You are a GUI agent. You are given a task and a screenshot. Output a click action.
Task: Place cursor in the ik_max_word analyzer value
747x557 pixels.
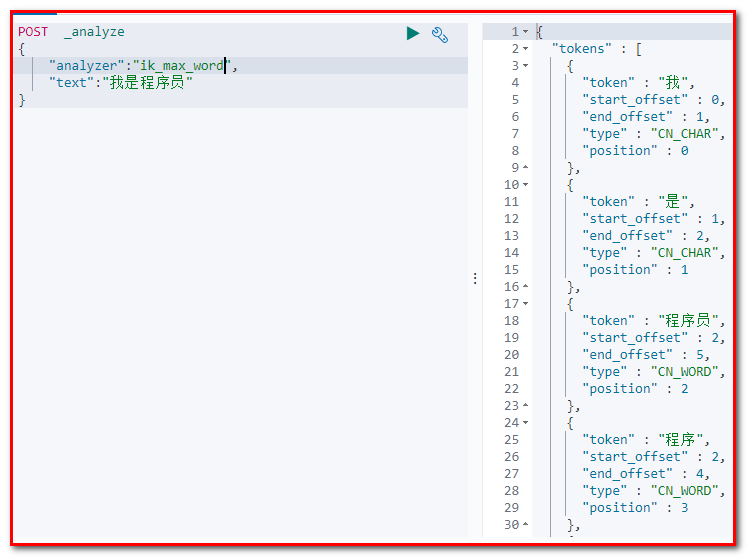point(180,66)
